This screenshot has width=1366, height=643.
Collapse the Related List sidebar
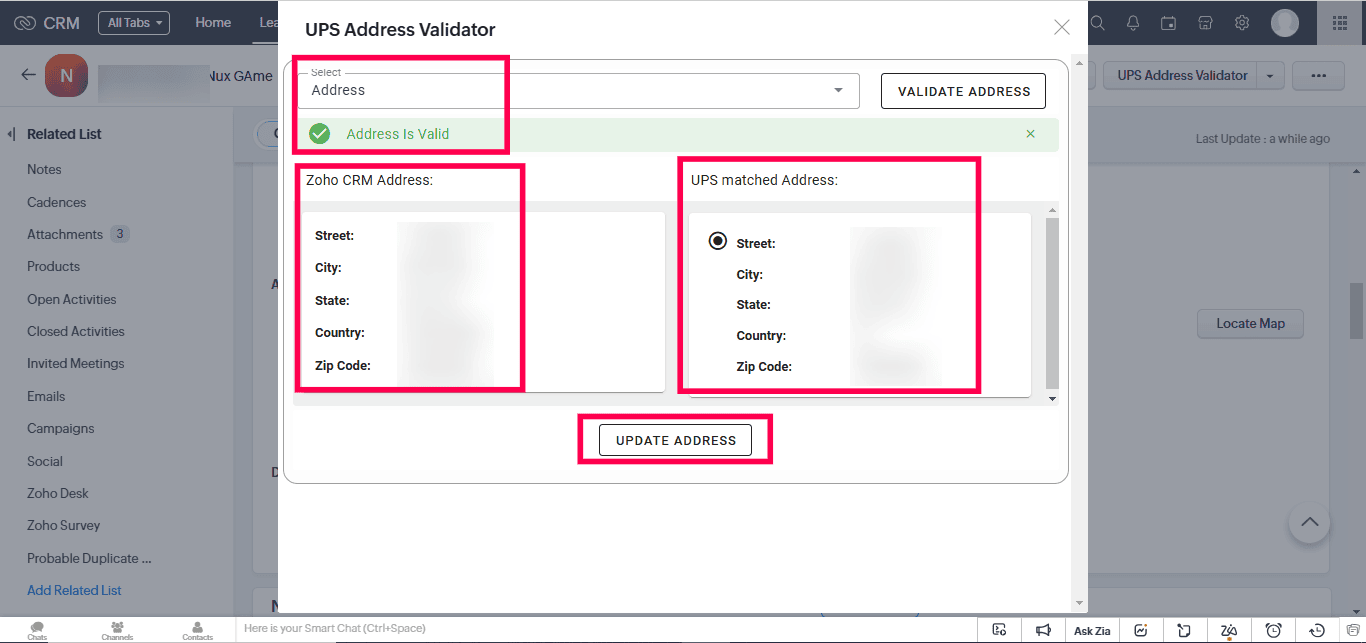point(12,134)
